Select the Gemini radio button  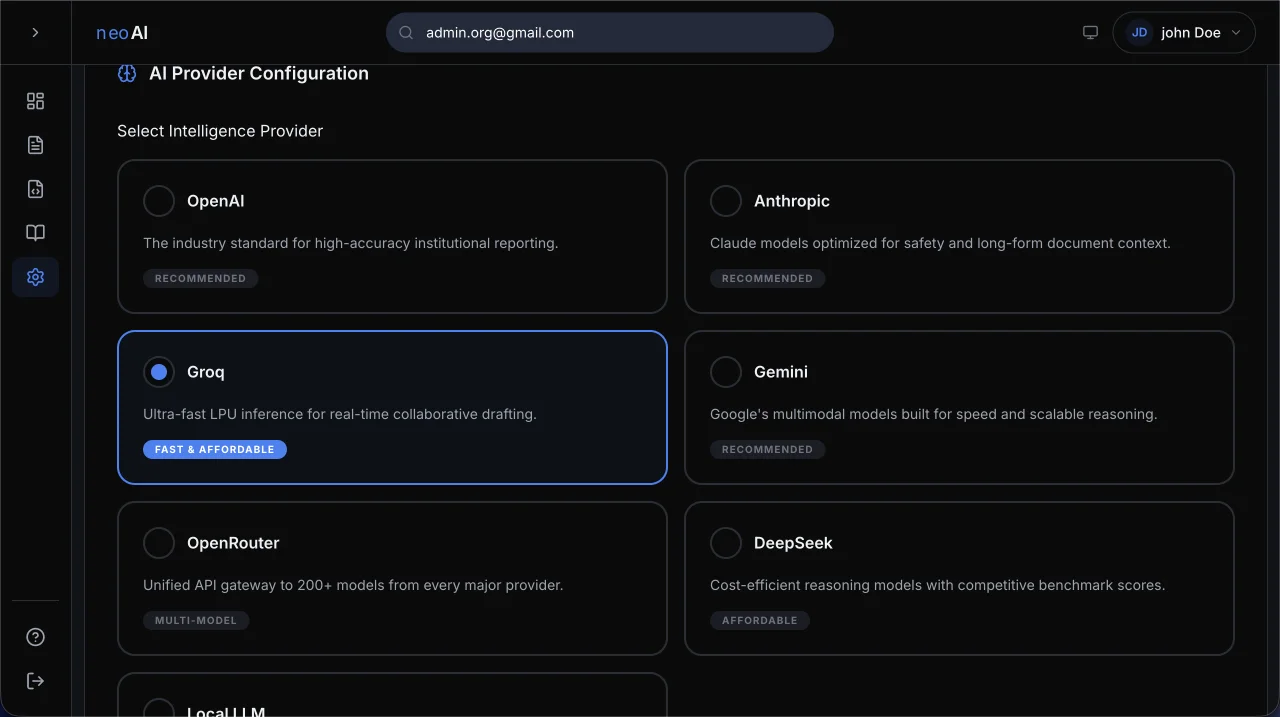726,372
